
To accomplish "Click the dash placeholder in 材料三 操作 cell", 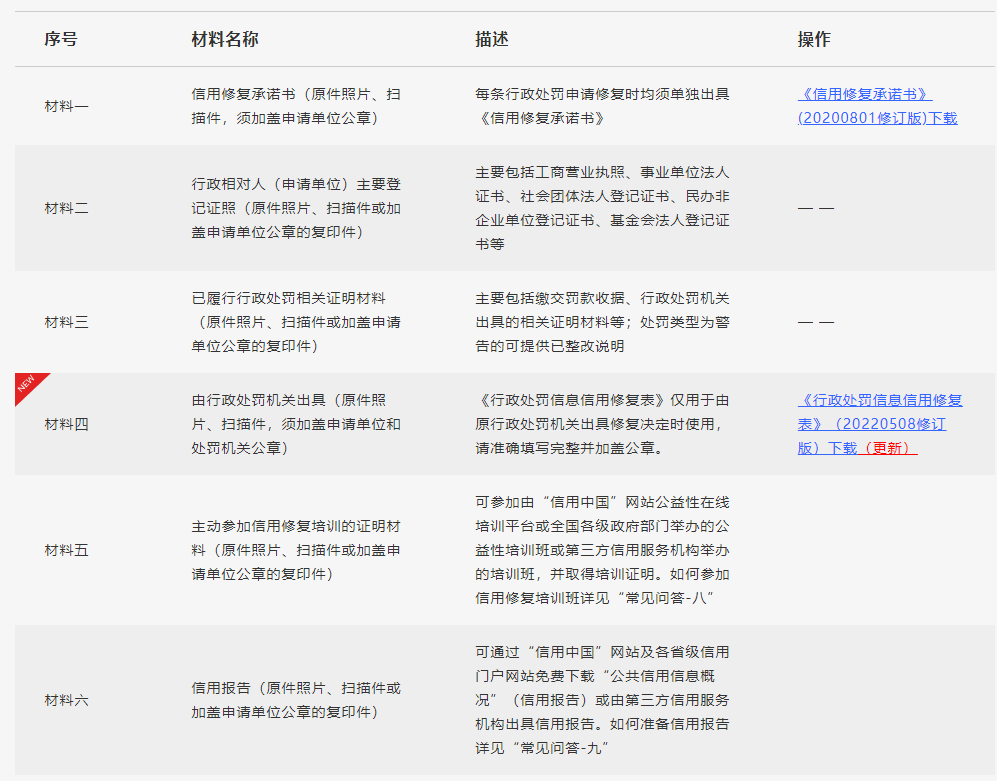I will tap(816, 322).
